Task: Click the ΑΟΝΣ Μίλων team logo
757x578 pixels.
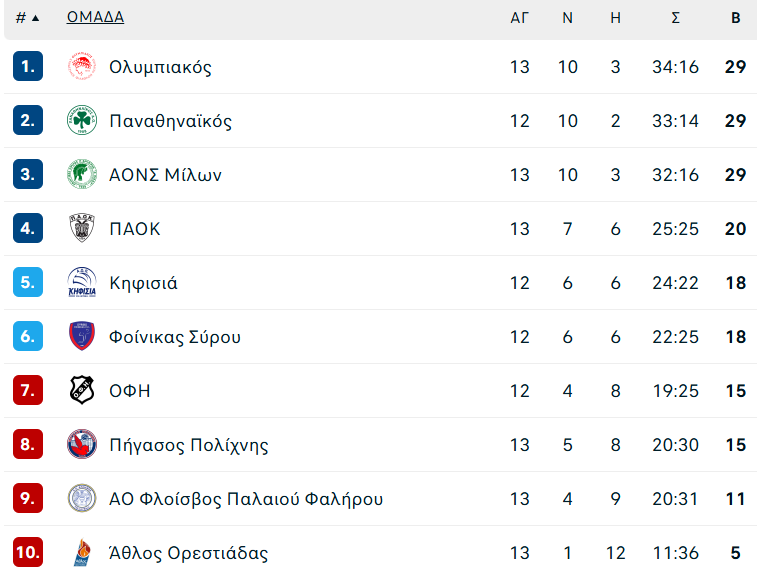Action: click(x=81, y=175)
